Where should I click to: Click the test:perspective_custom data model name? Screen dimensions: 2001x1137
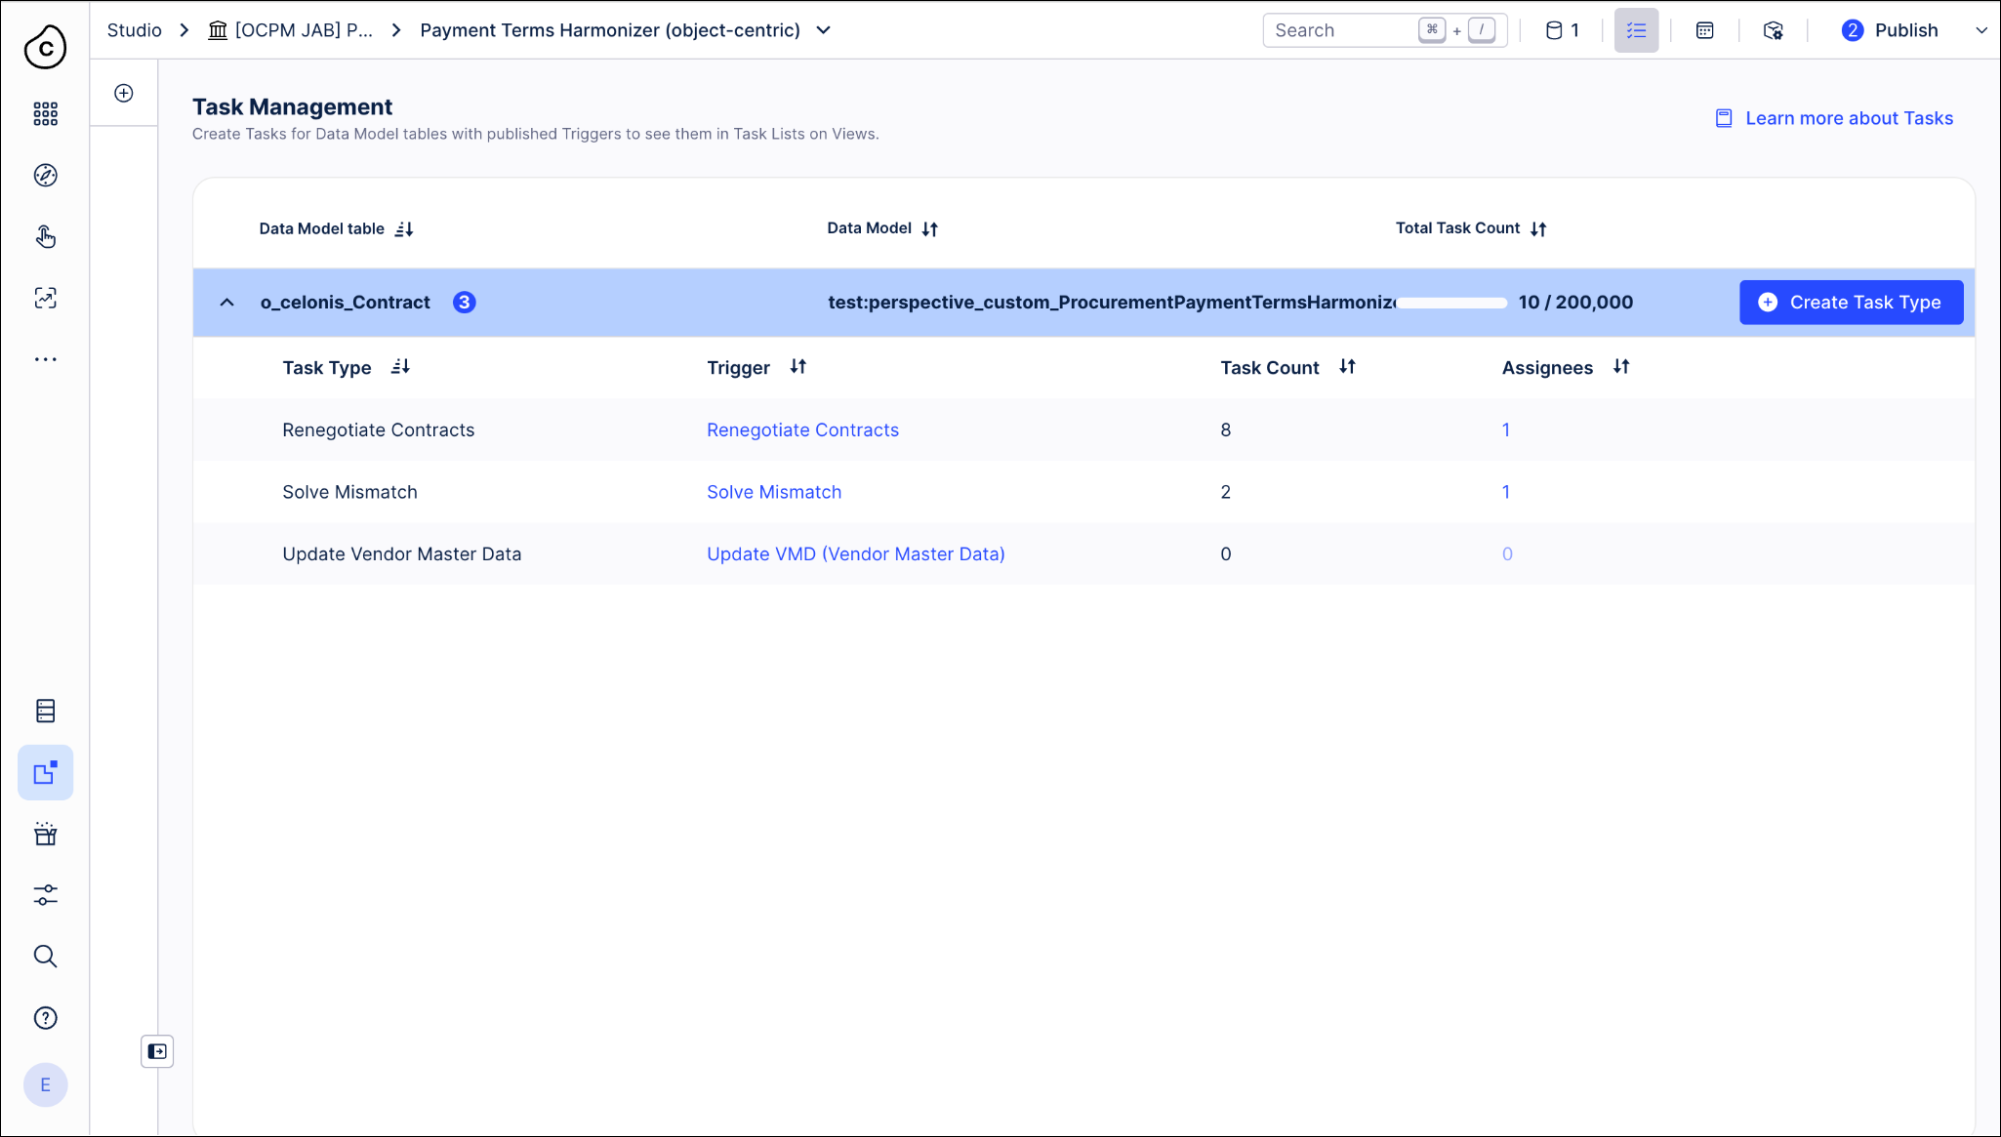pyautogui.click(x=1111, y=302)
